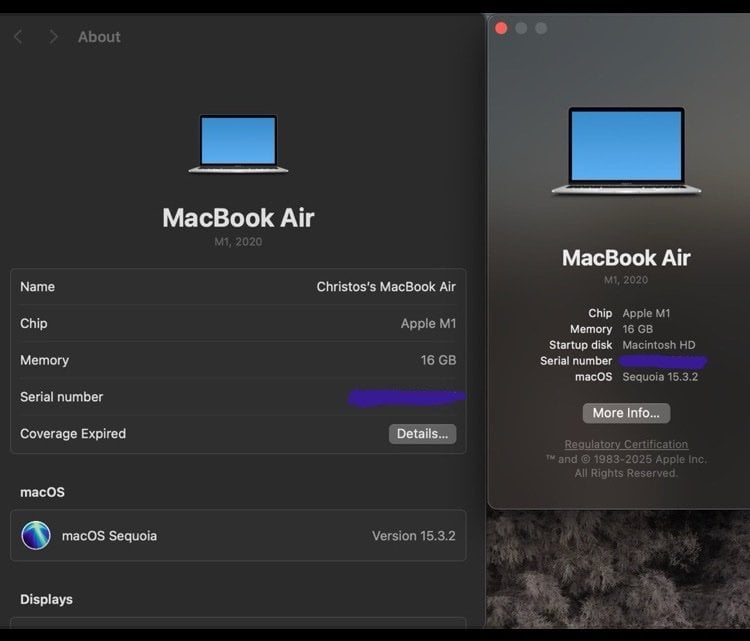Click the Memory label in settings list
750x641 pixels.
tap(44, 360)
